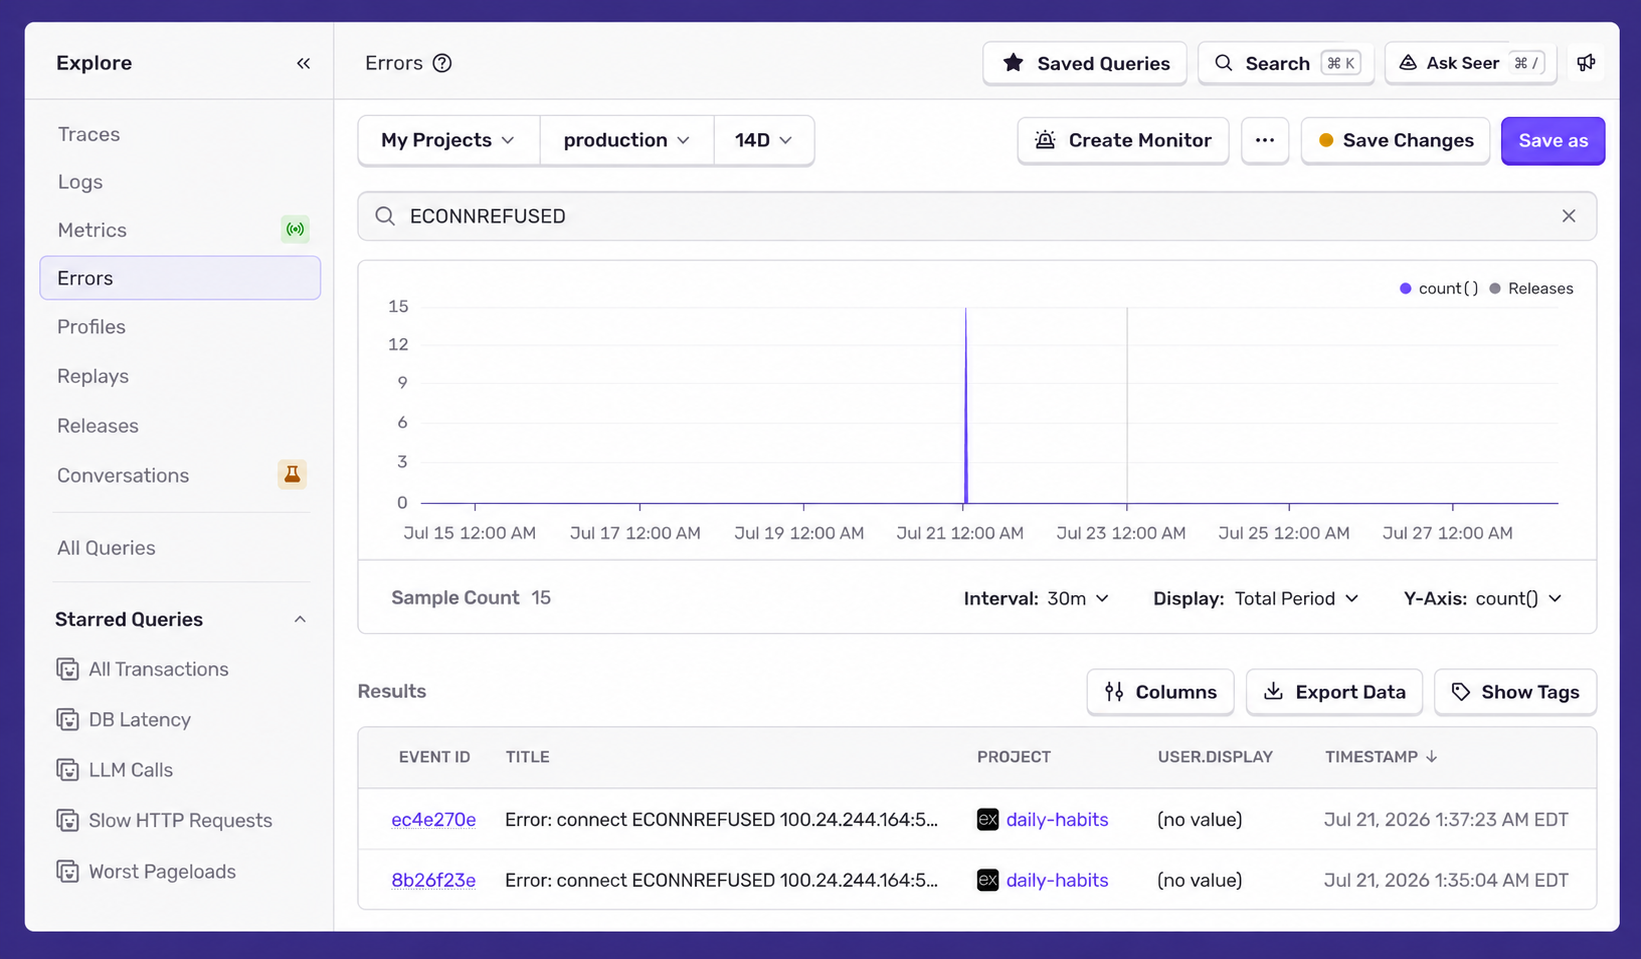This screenshot has height=959, width=1641.
Task: Click the Saved Queries button
Action: point(1085,63)
